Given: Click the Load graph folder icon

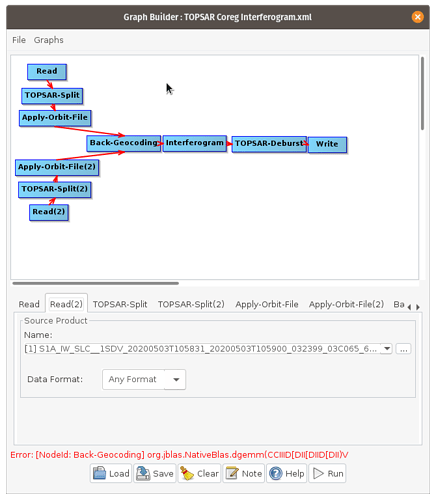Looking at the screenshot, I should point(99,473).
